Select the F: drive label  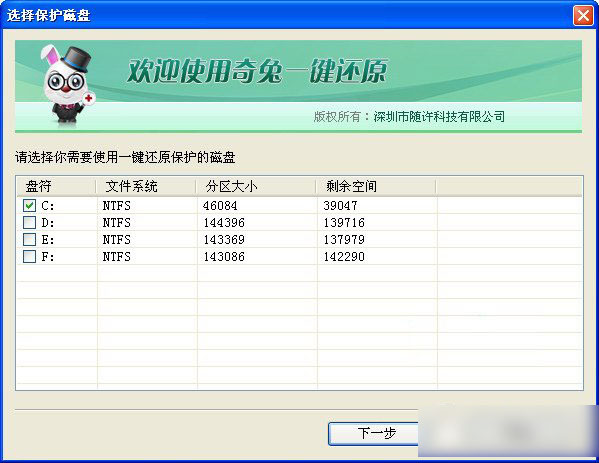click(48, 257)
